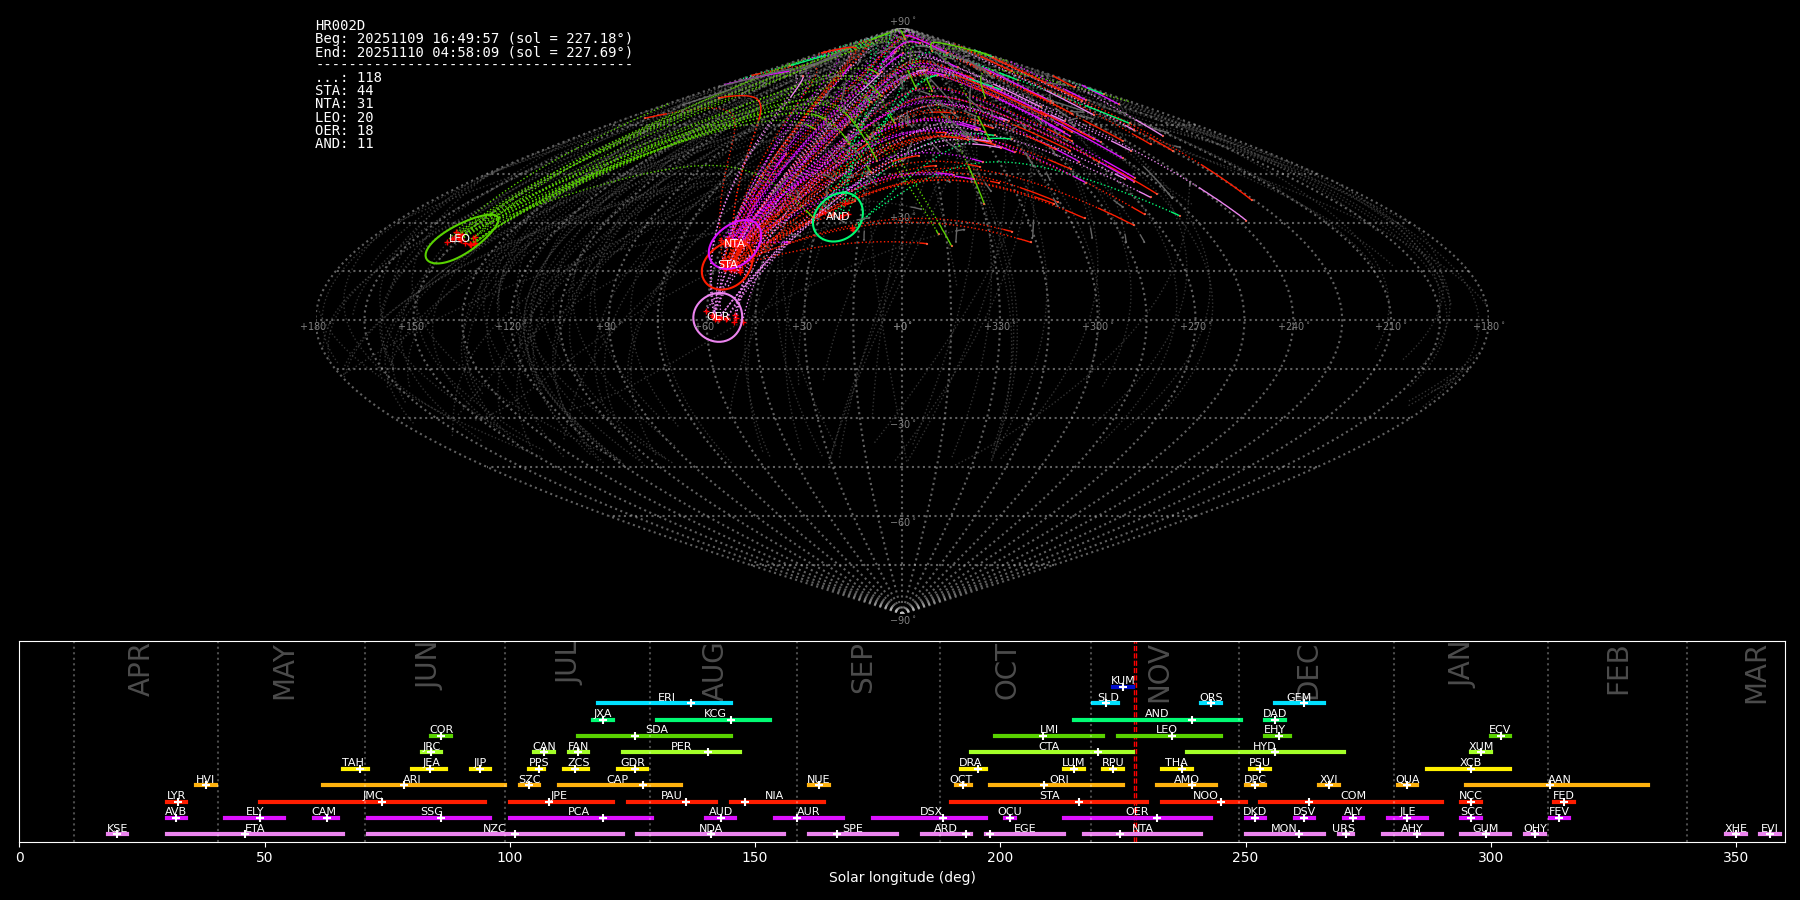
Task: Click the LEO radiant ellipse on the sky map
Action: pyautogui.click(x=461, y=239)
